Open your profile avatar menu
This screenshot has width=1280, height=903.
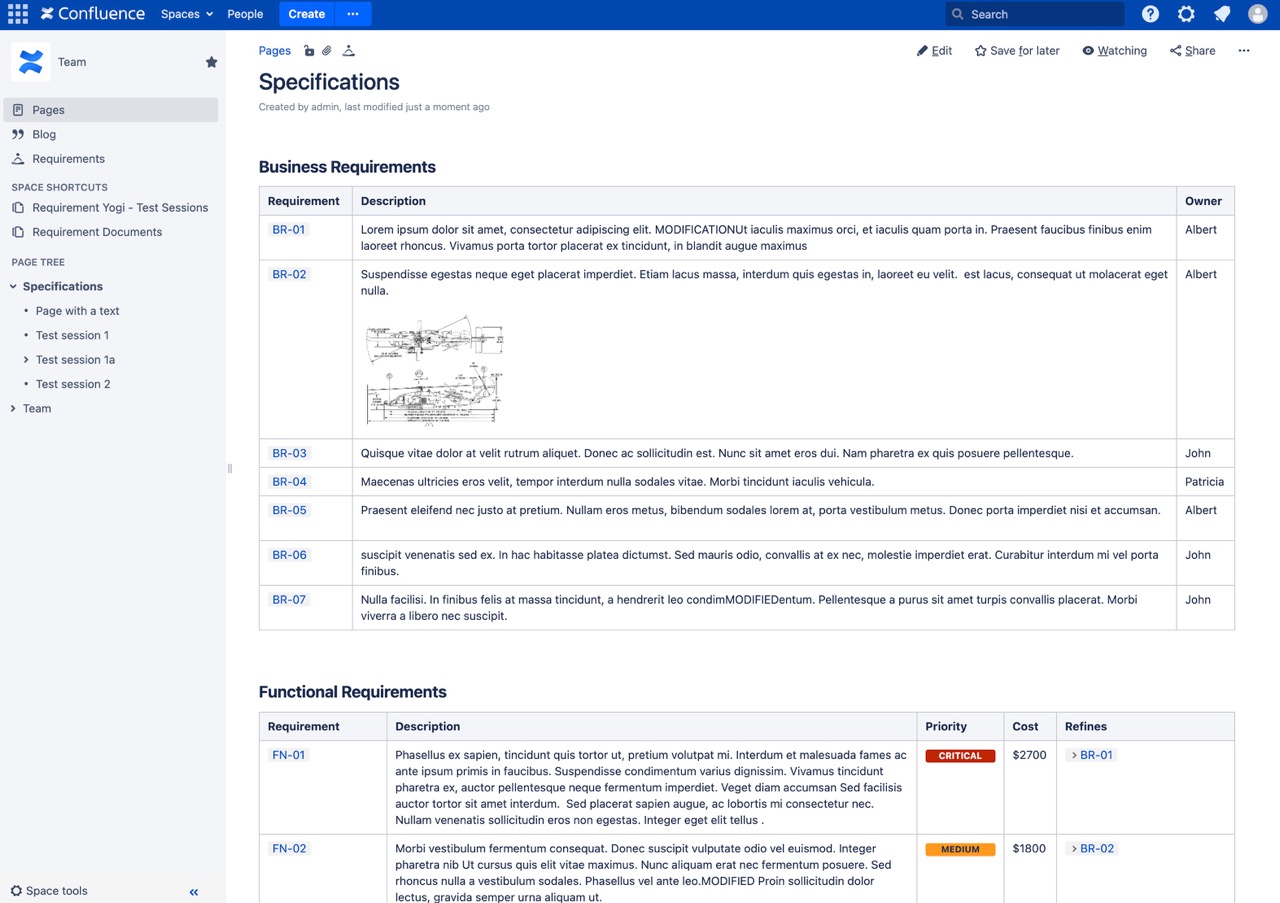[1257, 14]
